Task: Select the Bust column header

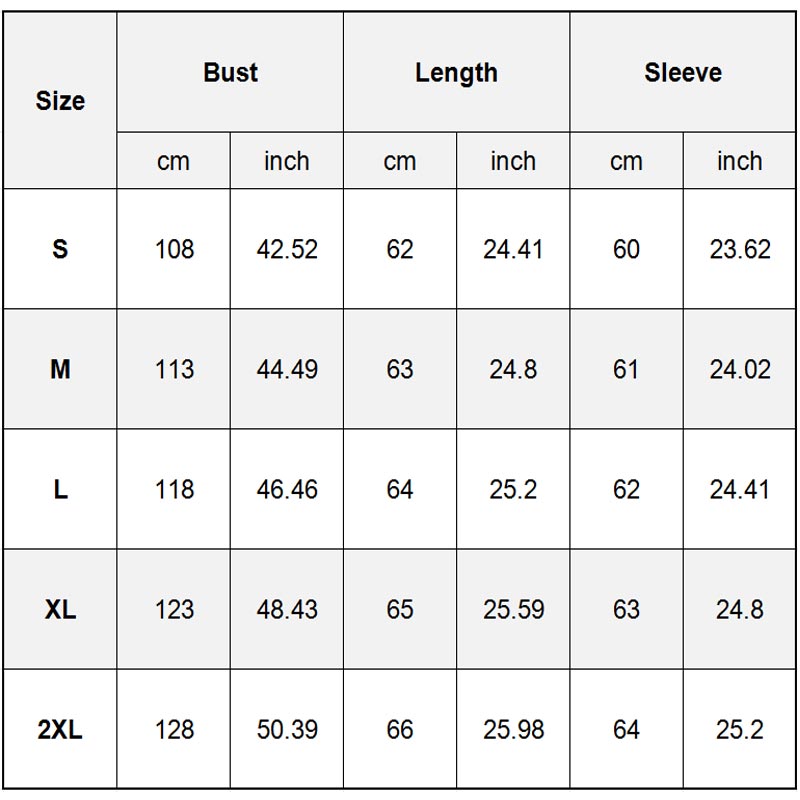Action: 230,73
